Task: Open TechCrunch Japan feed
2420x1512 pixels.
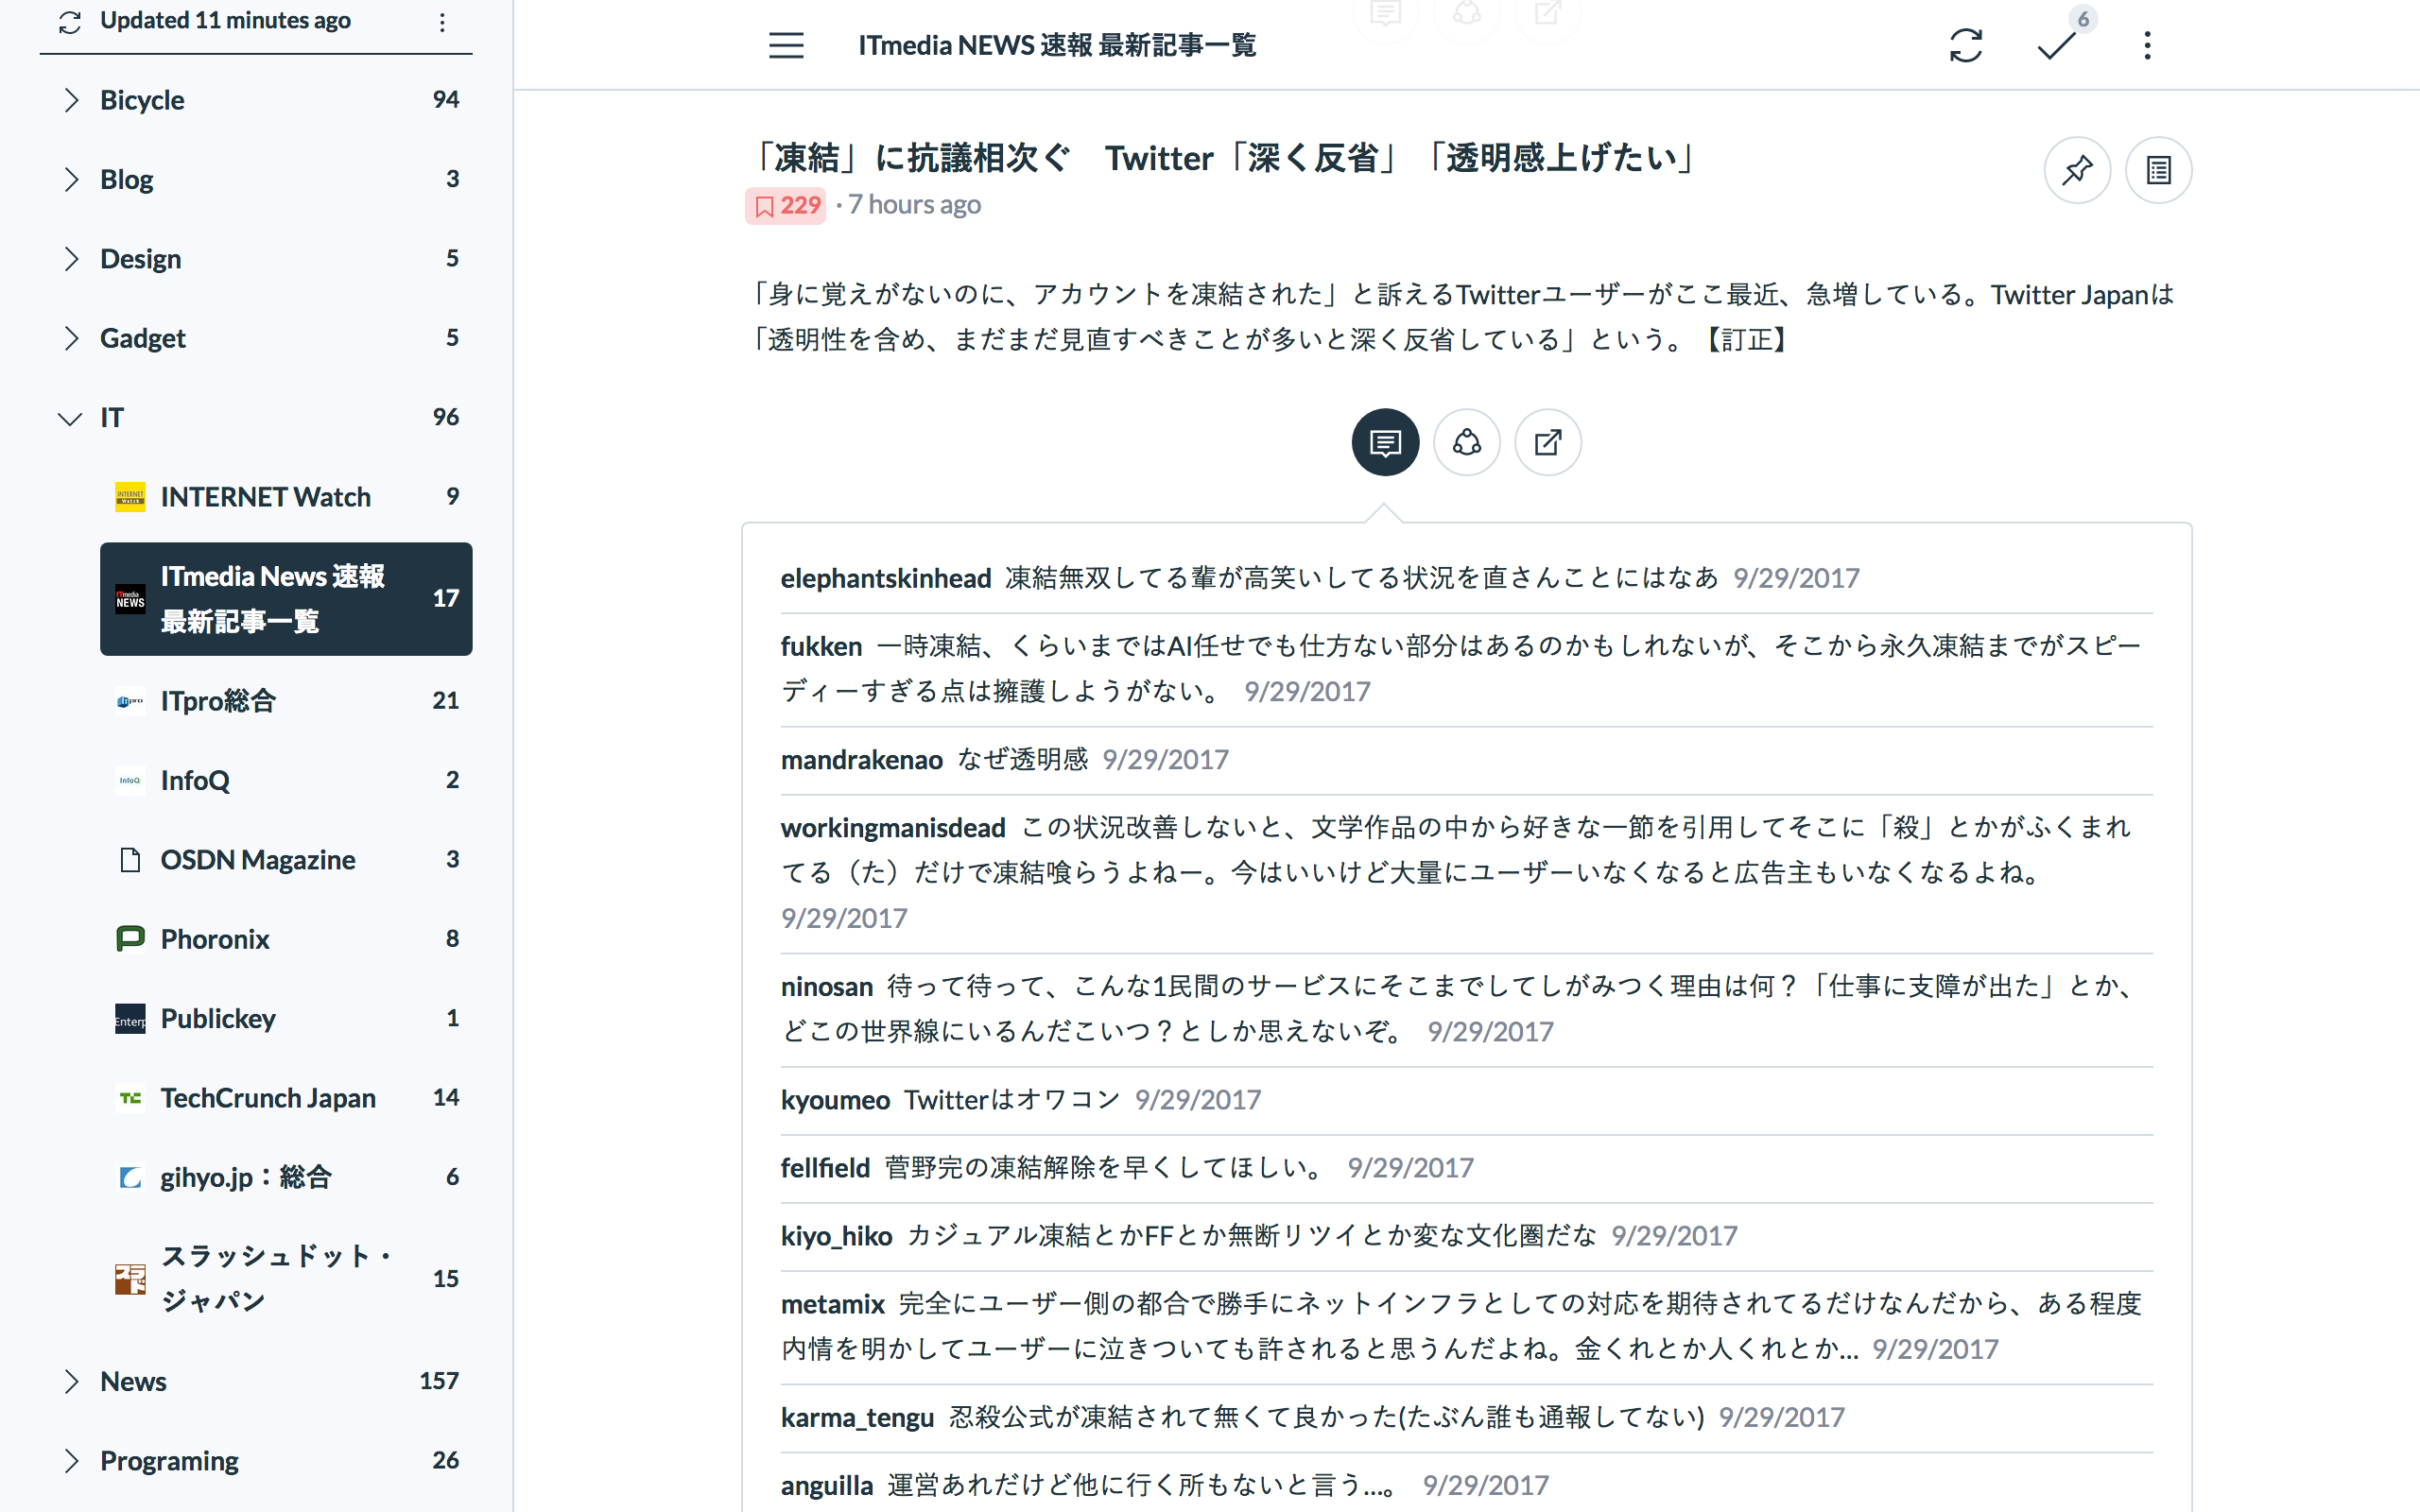Action: (286, 1098)
